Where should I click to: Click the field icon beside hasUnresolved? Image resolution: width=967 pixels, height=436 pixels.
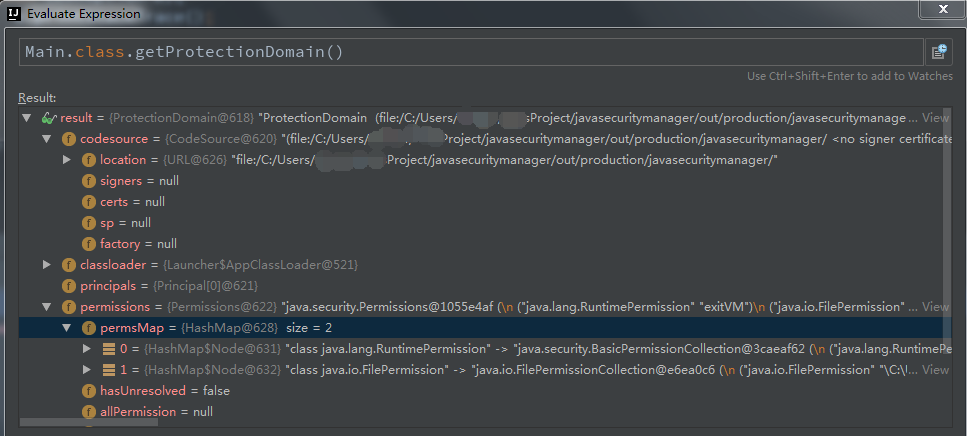(x=89, y=390)
